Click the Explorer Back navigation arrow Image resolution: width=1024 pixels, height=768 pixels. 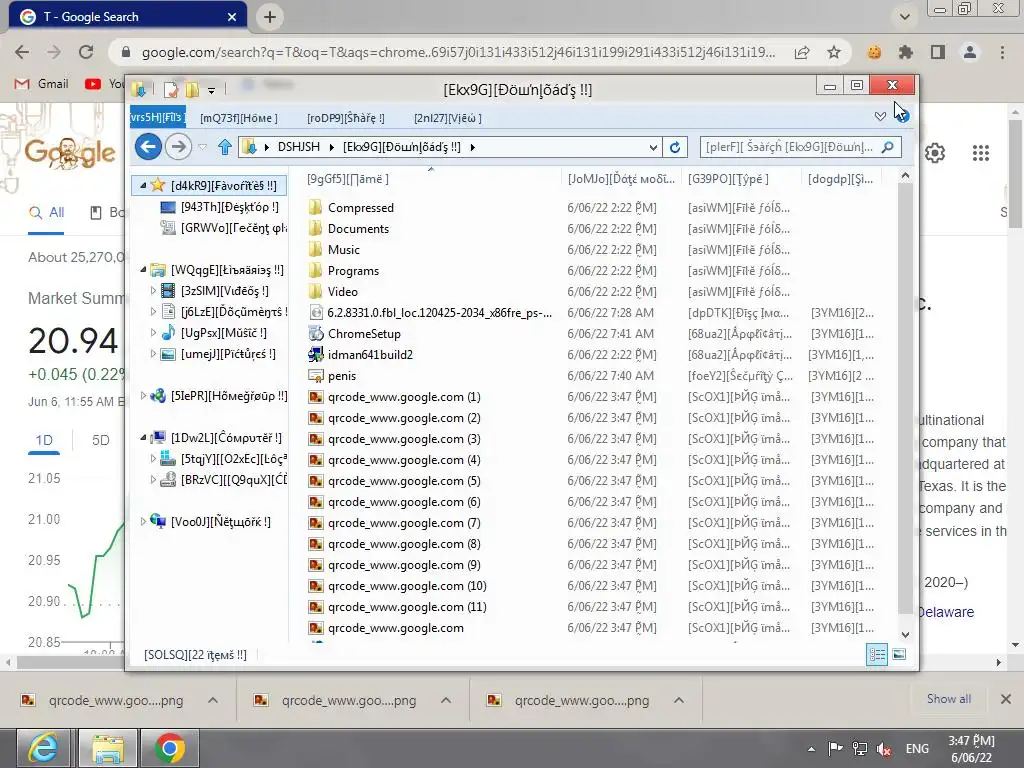148,146
